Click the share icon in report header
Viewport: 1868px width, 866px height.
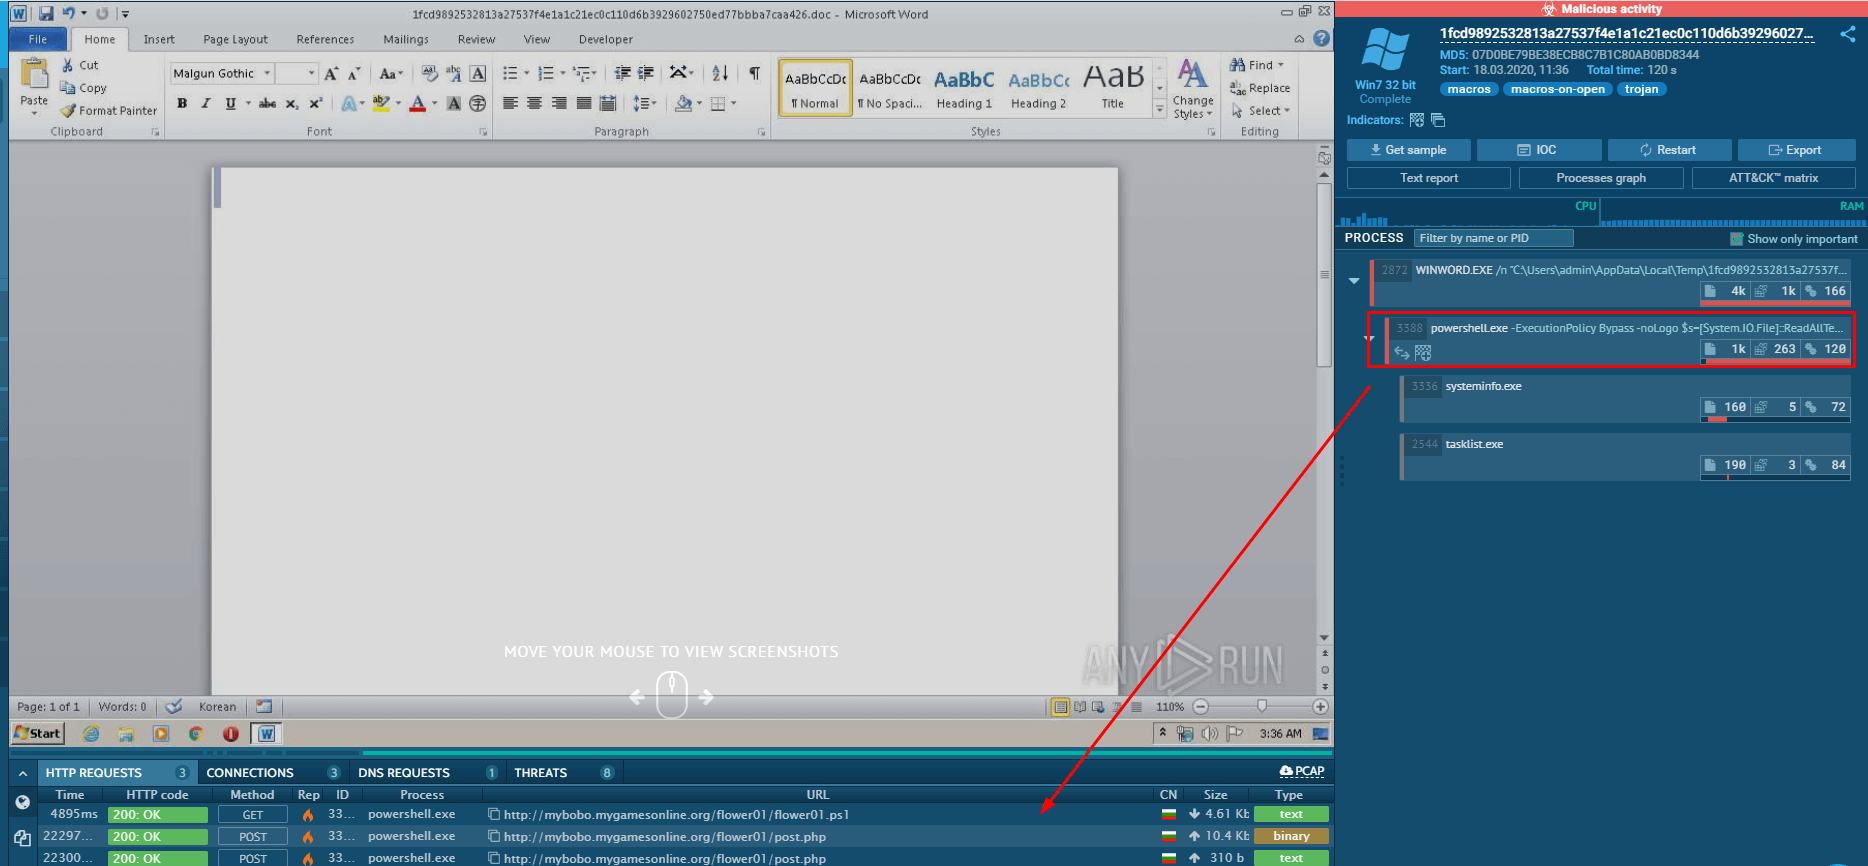pyautogui.click(x=1847, y=34)
